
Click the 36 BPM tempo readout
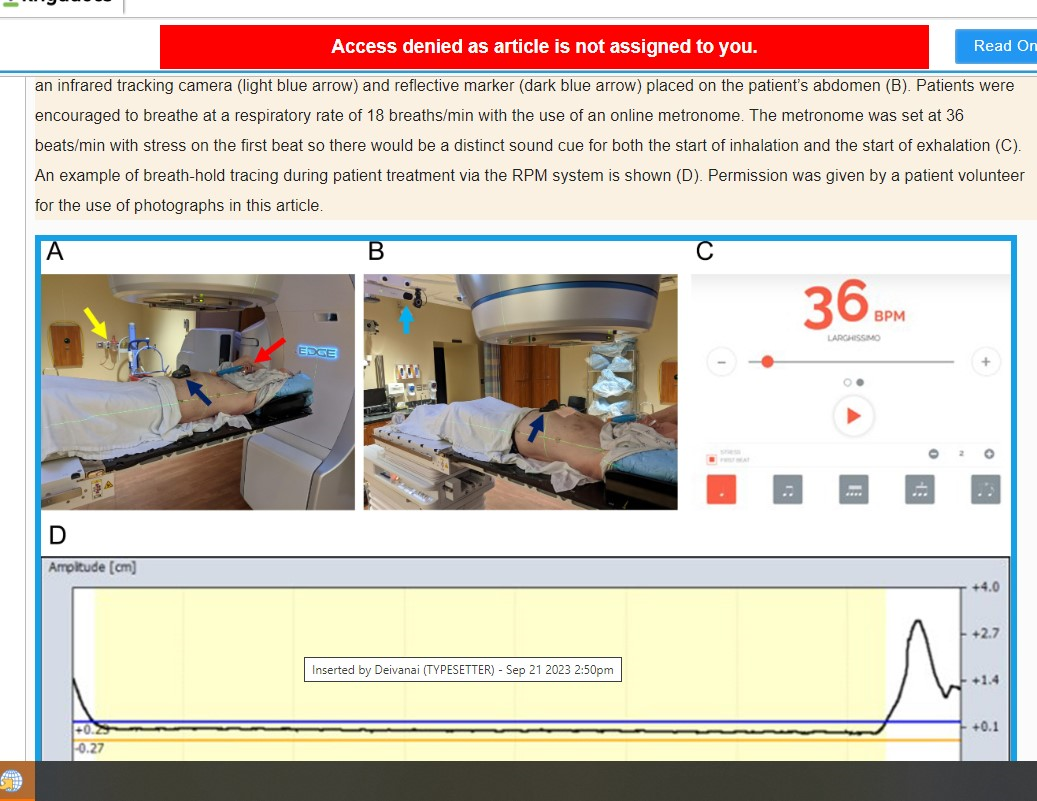pyautogui.click(x=853, y=305)
